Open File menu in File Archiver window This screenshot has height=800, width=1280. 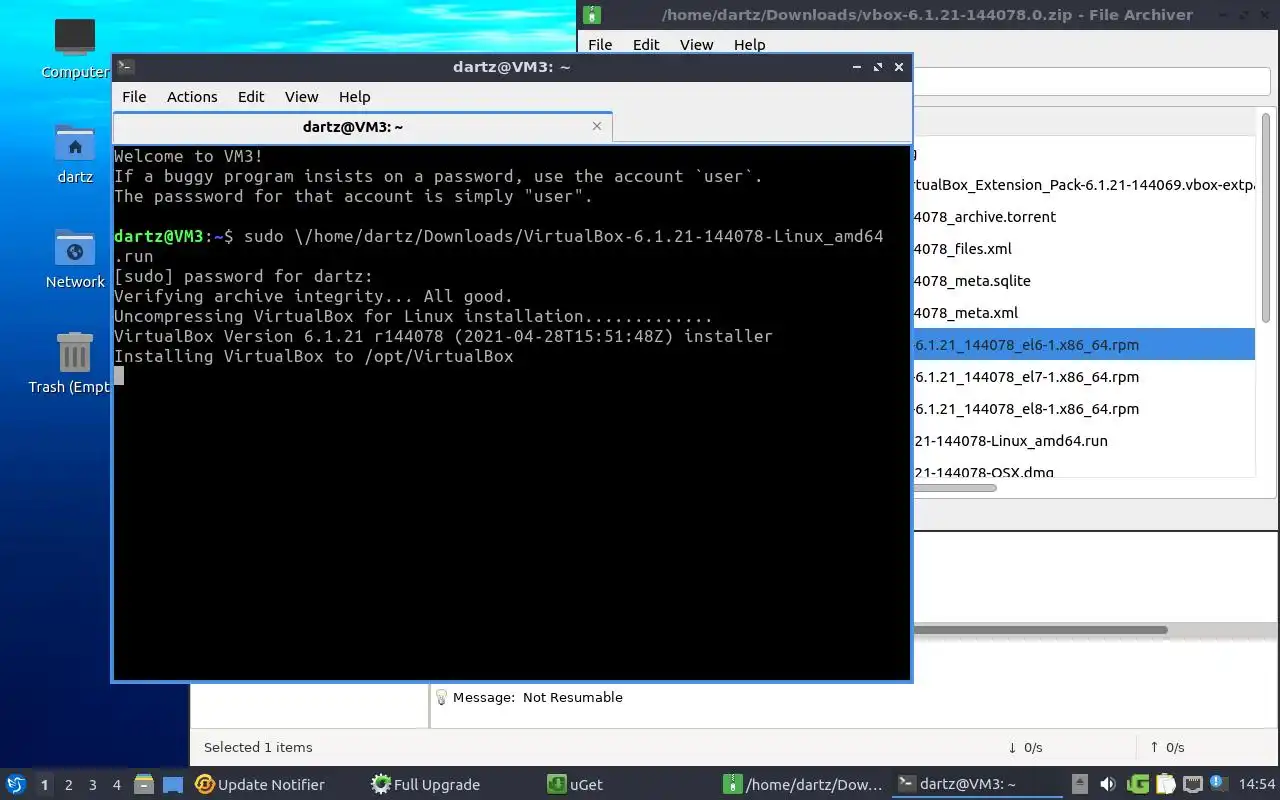click(x=600, y=45)
